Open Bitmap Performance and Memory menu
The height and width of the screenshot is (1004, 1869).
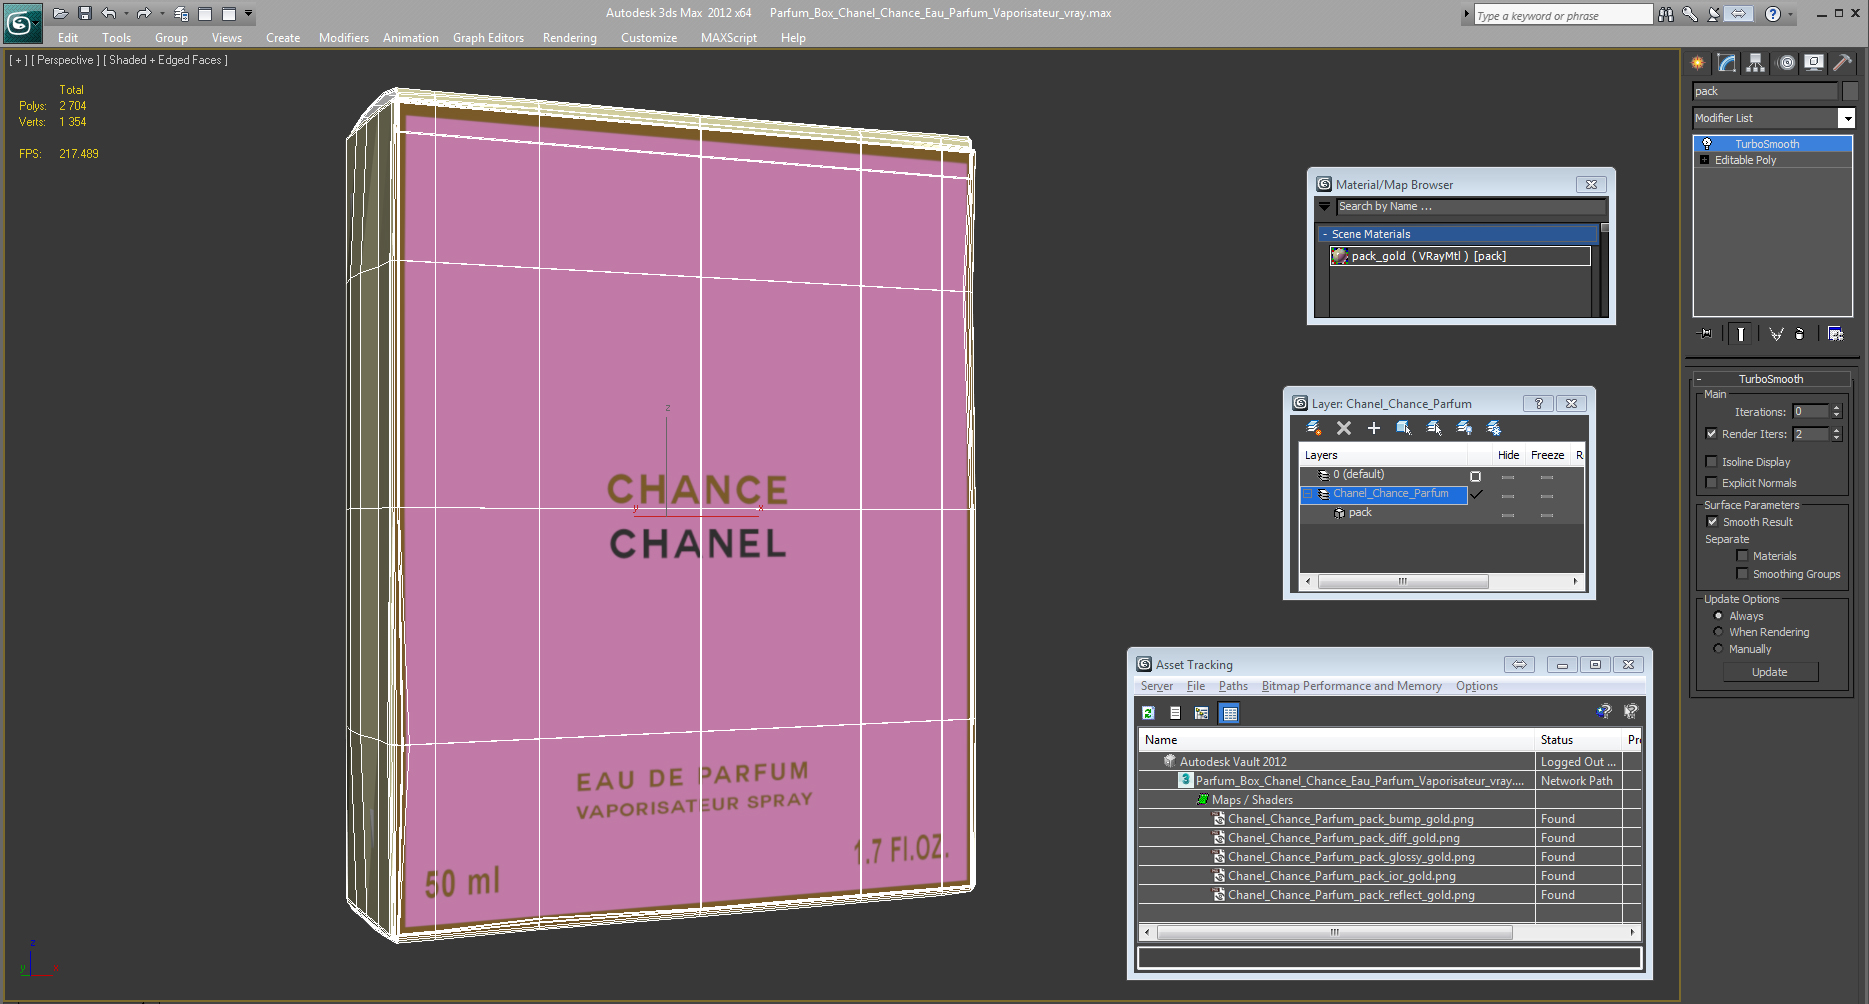pos(1351,686)
